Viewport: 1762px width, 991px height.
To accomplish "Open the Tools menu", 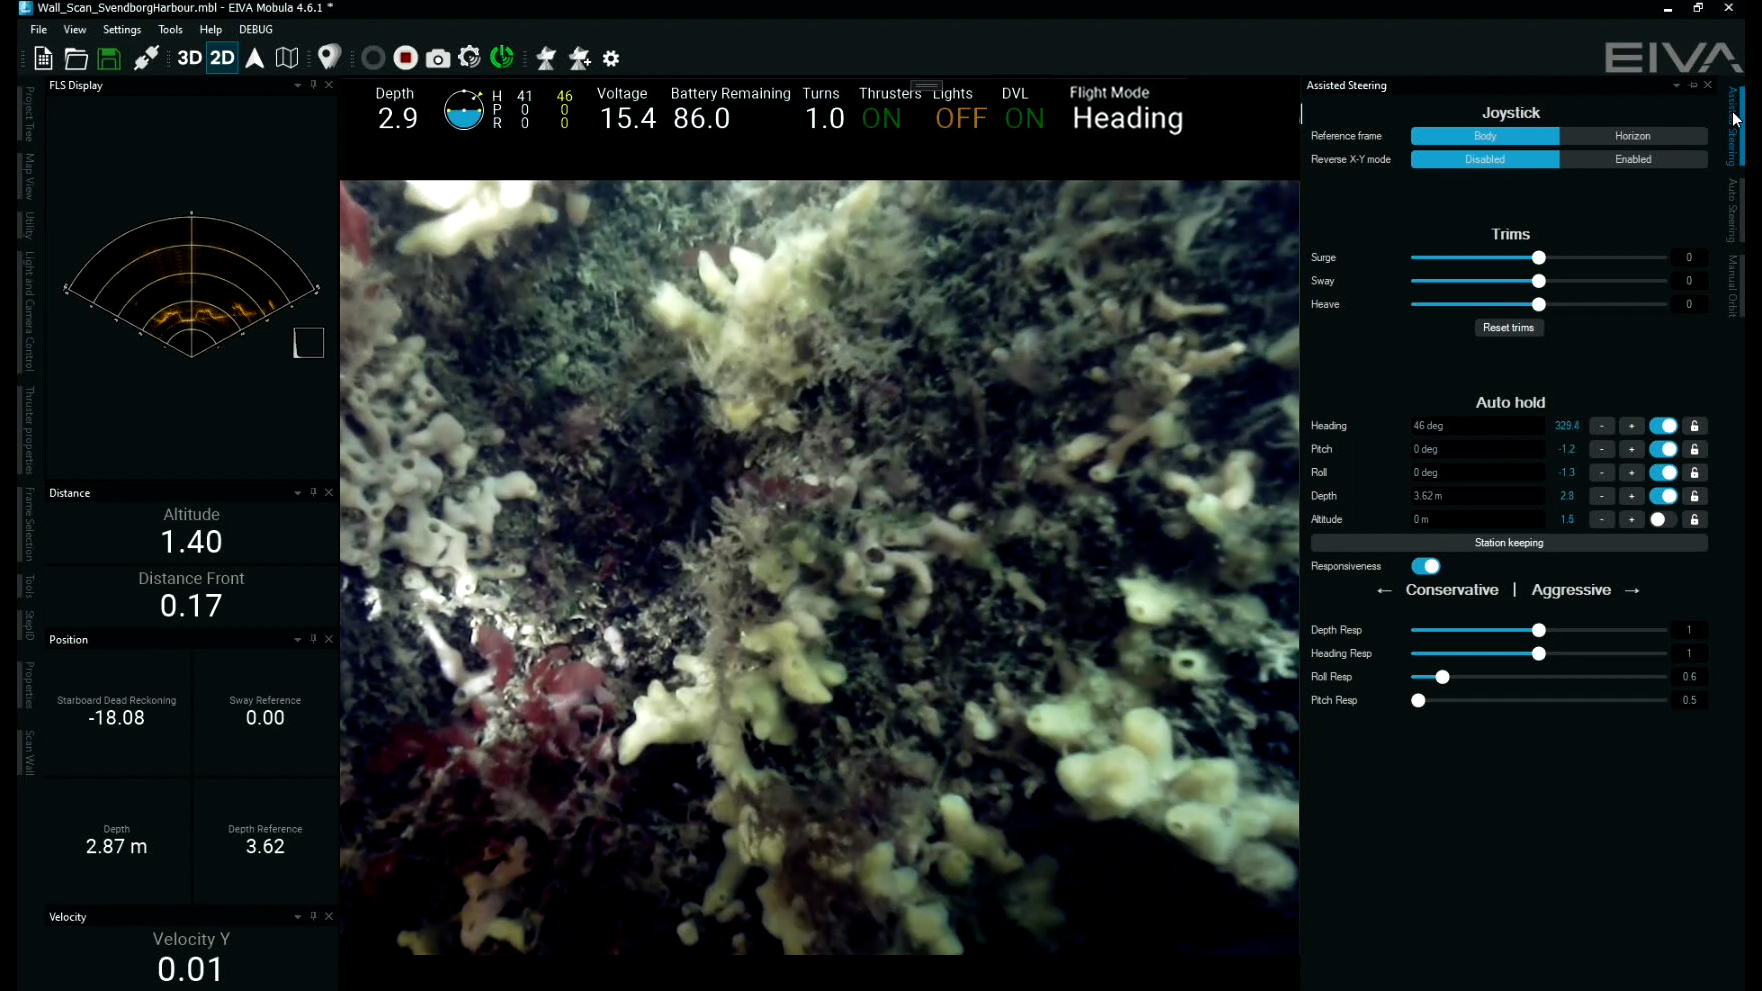I will (170, 30).
